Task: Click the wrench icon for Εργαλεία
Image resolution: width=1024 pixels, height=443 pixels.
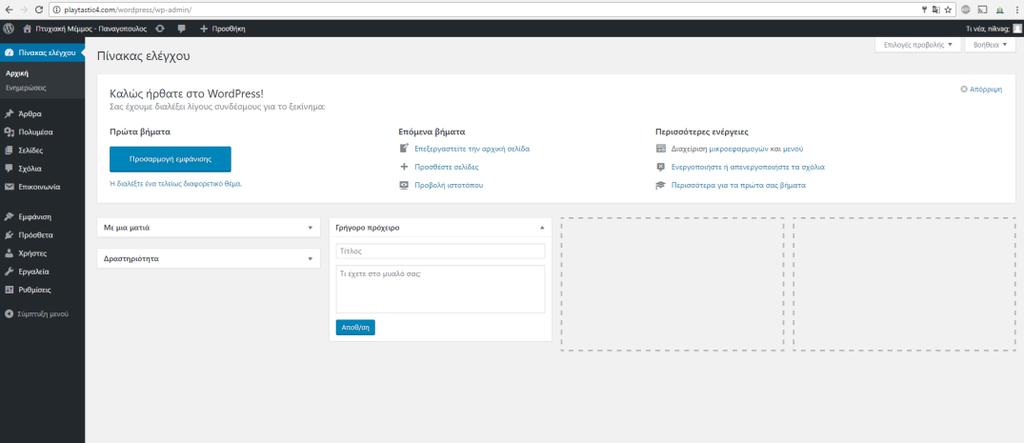Action: pyautogui.click(x=9, y=271)
